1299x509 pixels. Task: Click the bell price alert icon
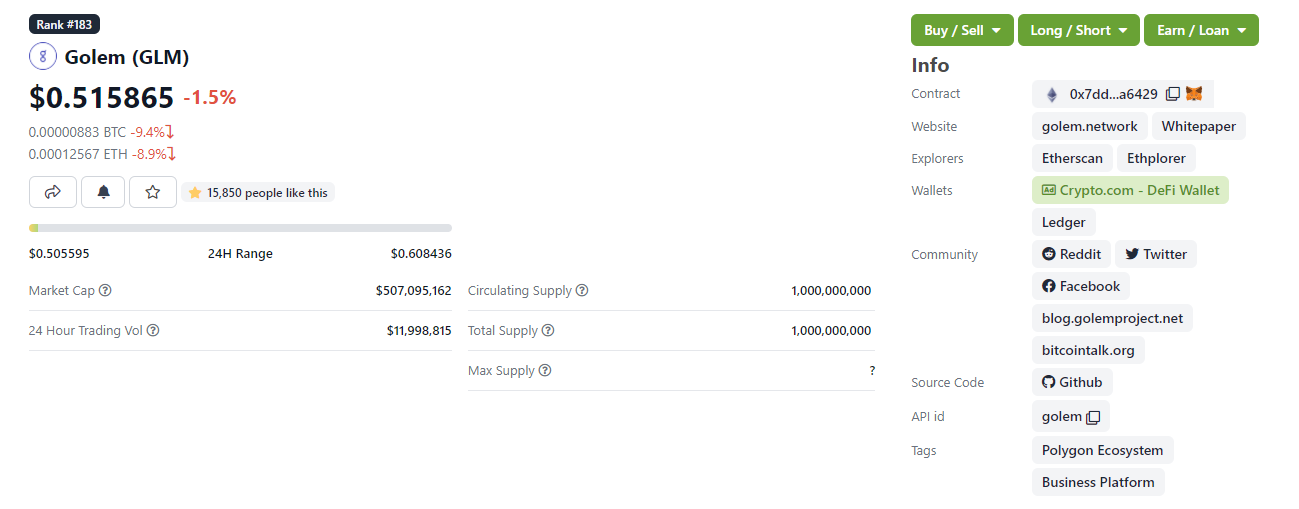(103, 192)
